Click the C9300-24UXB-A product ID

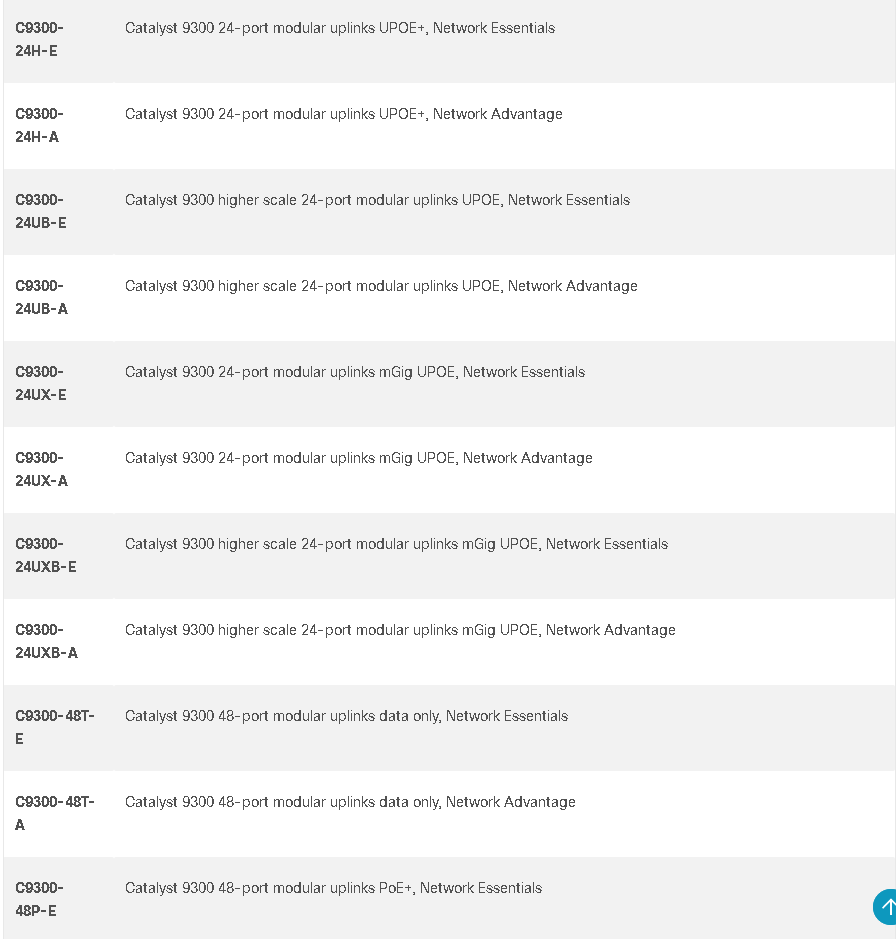(x=46, y=641)
